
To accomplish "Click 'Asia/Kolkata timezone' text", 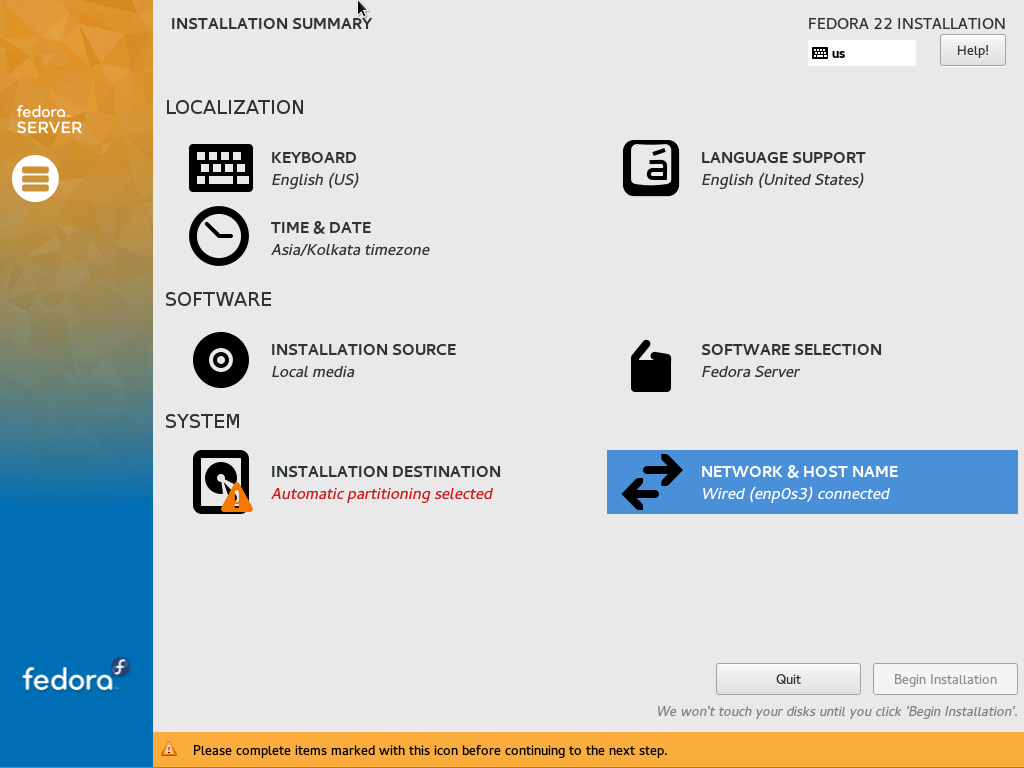I will [350, 249].
